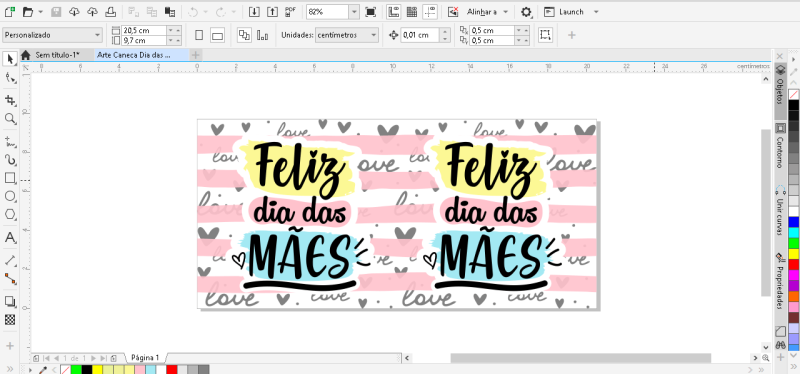This screenshot has height=374, width=800.
Task: Toggle the Current Page layout button
Action: pyautogui.click(x=263, y=35)
